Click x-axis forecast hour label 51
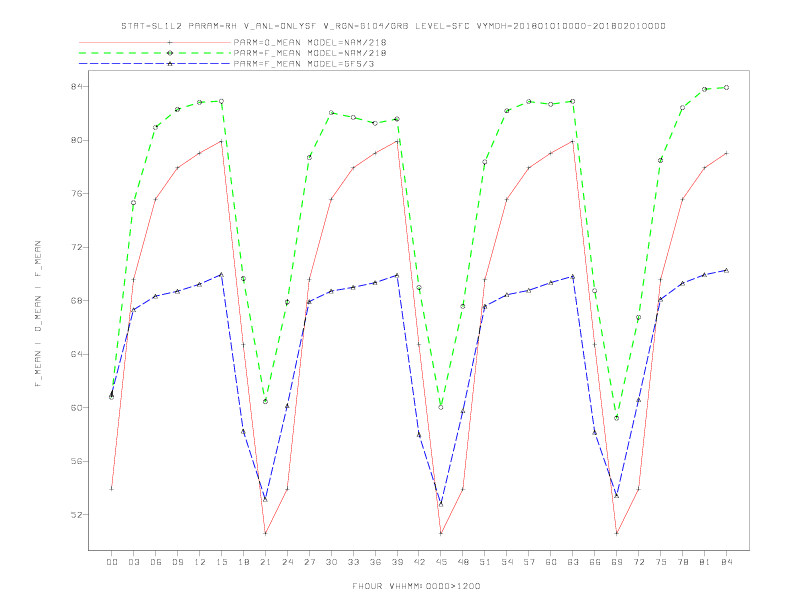 [x=485, y=562]
